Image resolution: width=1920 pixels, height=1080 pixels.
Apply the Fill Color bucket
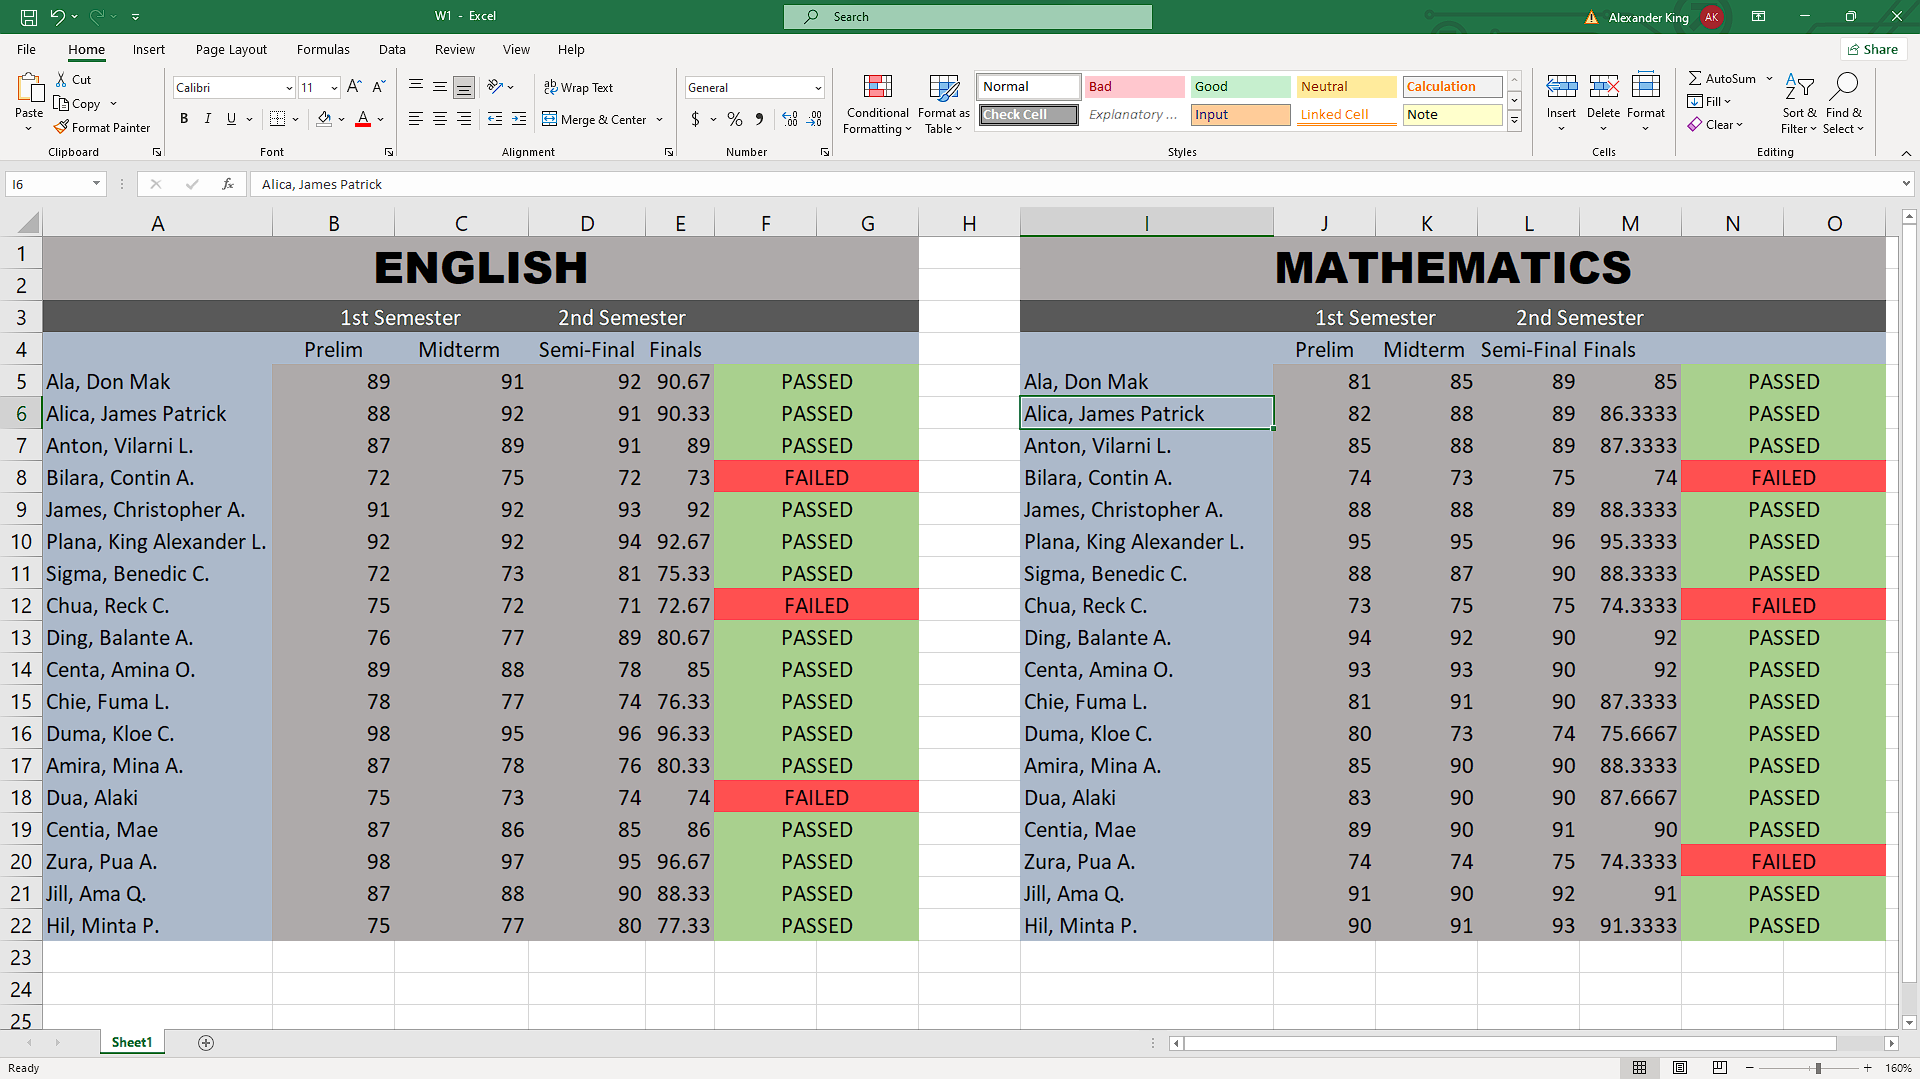[x=324, y=119]
